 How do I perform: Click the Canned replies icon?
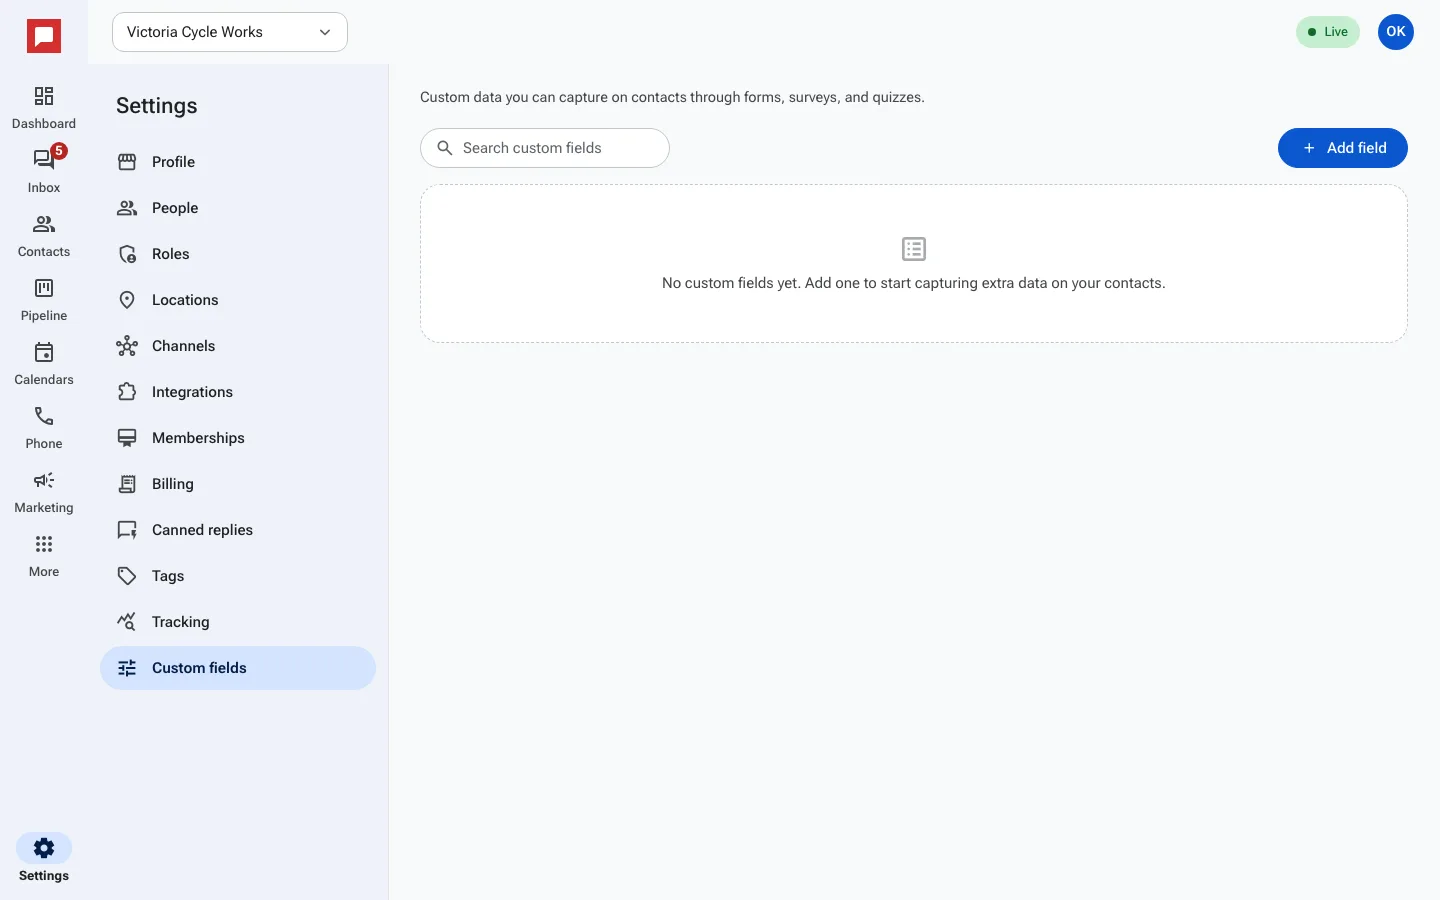(x=127, y=530)
